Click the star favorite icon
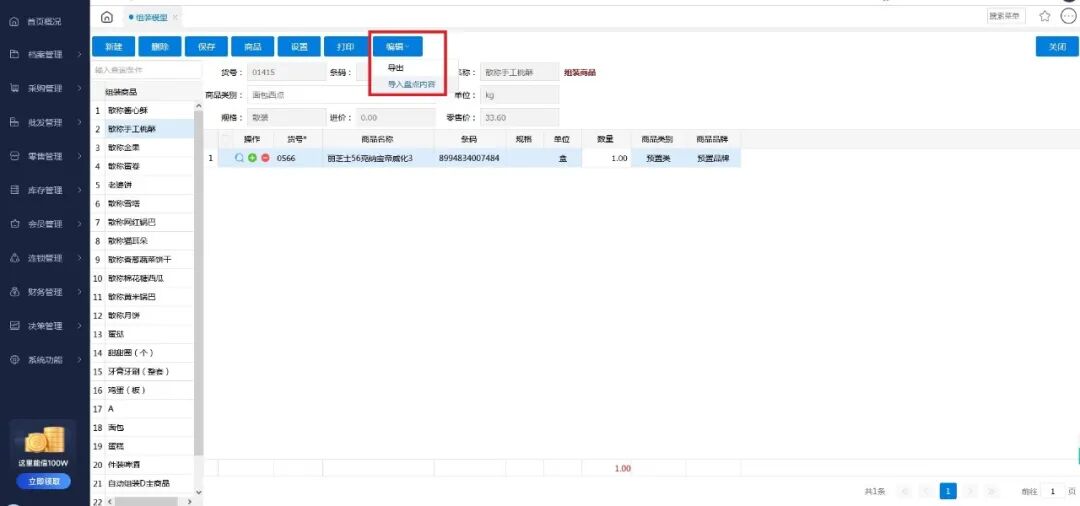The height and width of the screenshot is (506, 1080). tap(1045, 17)
